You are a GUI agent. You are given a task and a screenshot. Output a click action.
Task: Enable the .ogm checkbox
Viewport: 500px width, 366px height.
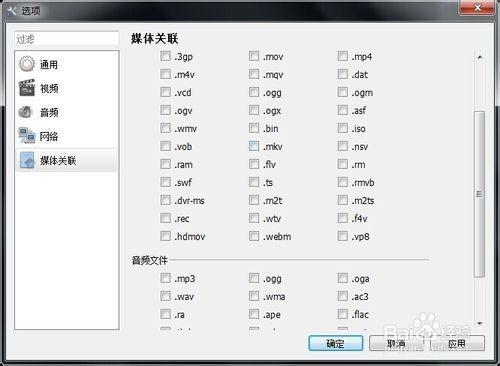tap(343, 92)
